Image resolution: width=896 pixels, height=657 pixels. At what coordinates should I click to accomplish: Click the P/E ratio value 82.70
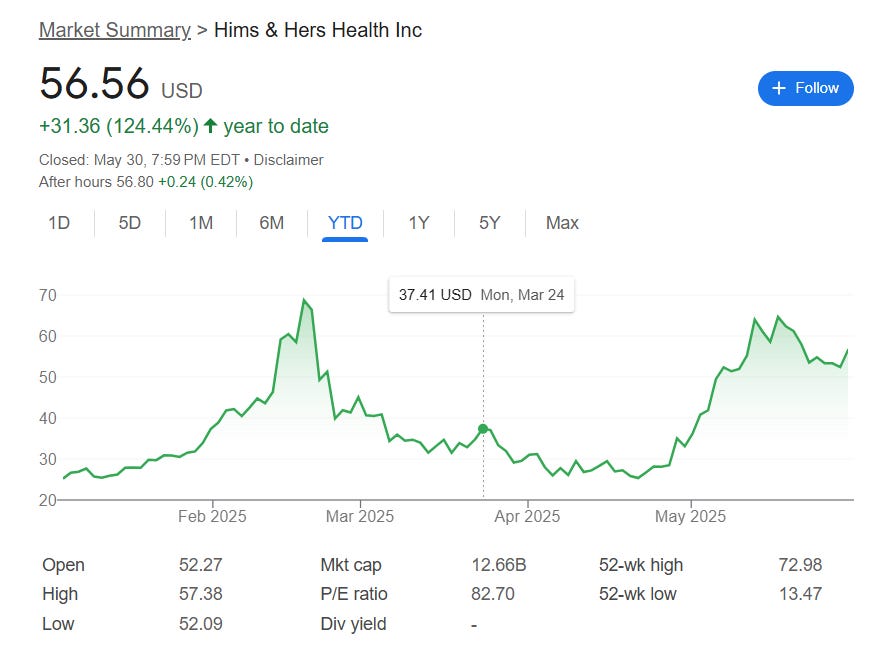[493, 594]
